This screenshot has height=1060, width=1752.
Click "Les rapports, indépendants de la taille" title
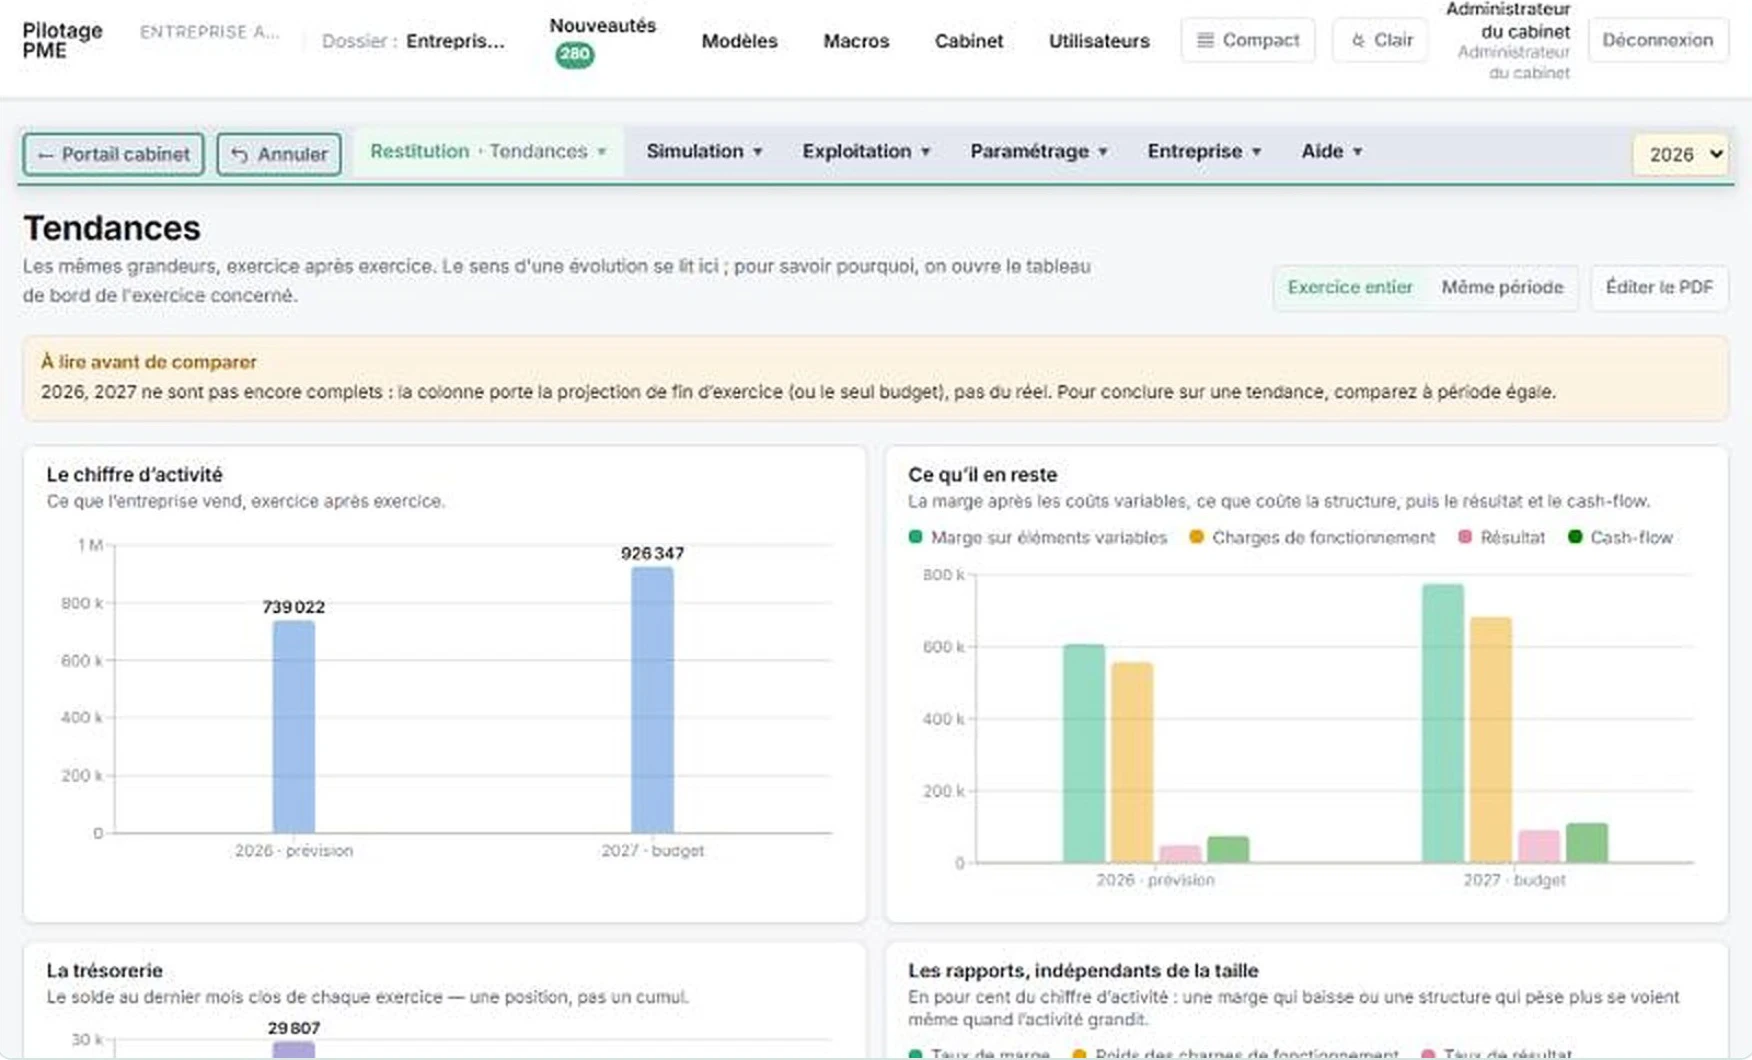point(1083,970)
